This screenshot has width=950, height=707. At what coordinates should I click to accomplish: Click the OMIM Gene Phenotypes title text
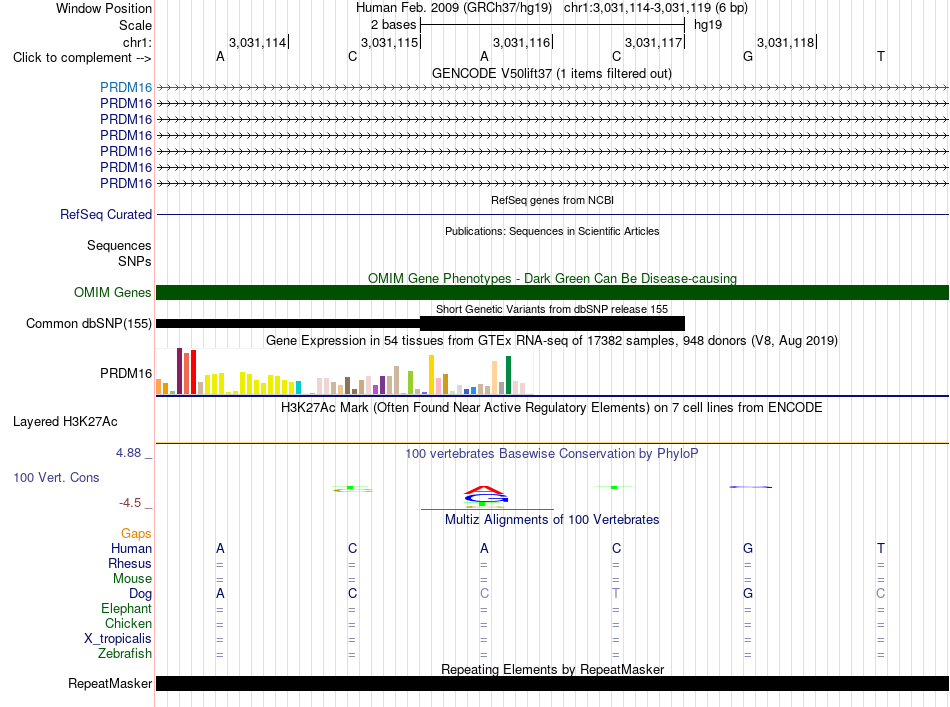click(552, 279)
